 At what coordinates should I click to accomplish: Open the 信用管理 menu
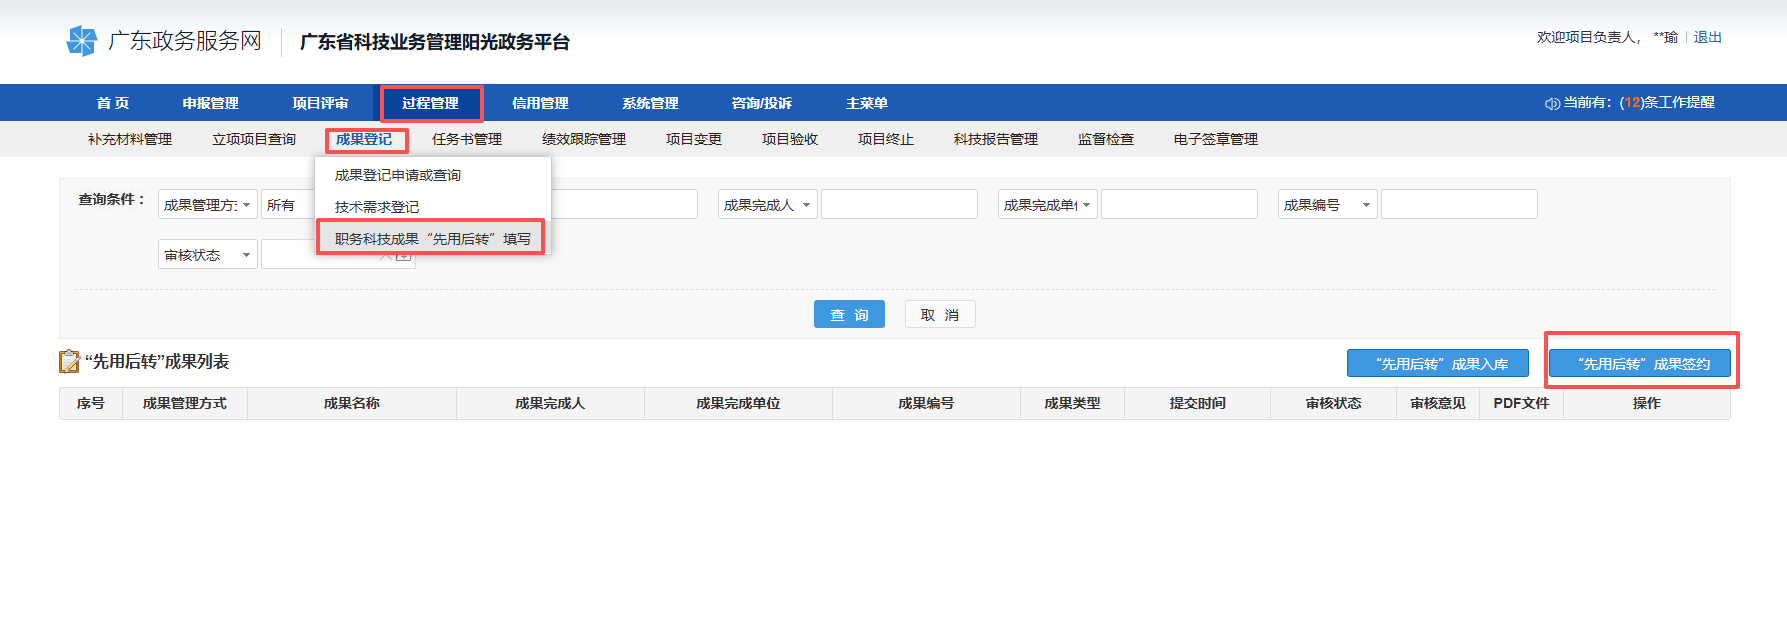click(x=540, y=103)
